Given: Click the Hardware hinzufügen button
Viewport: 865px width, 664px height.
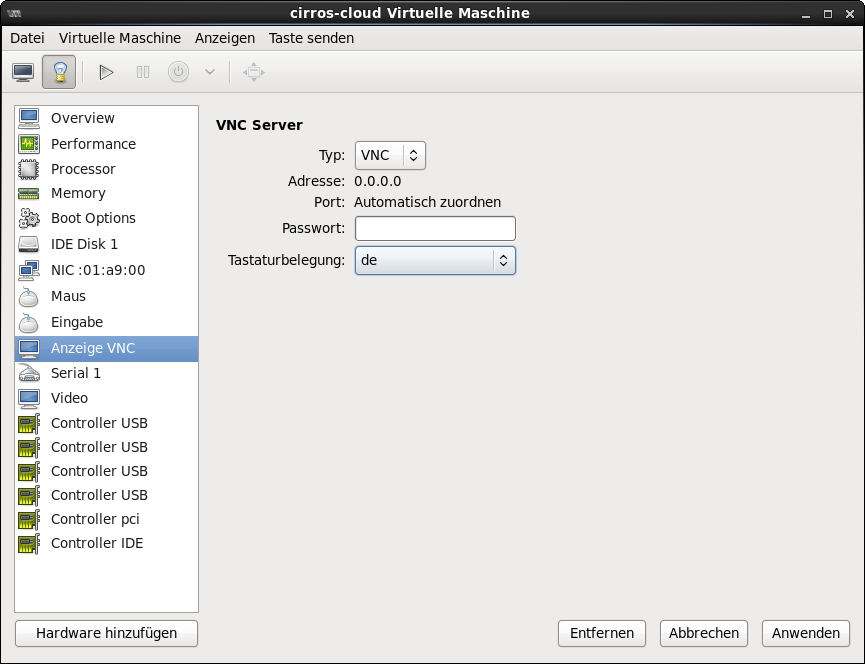Looking at the screenshot, I should click(x=106, y=633).
